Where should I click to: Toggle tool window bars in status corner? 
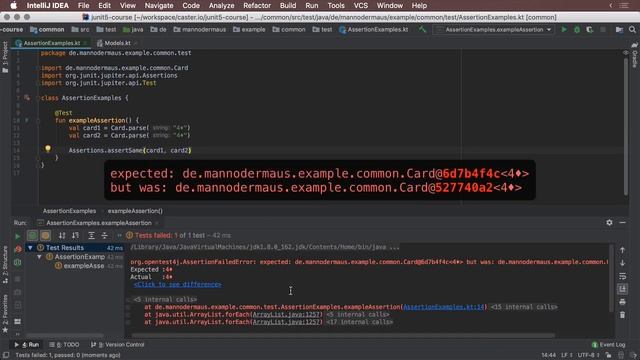click(6, 355)
